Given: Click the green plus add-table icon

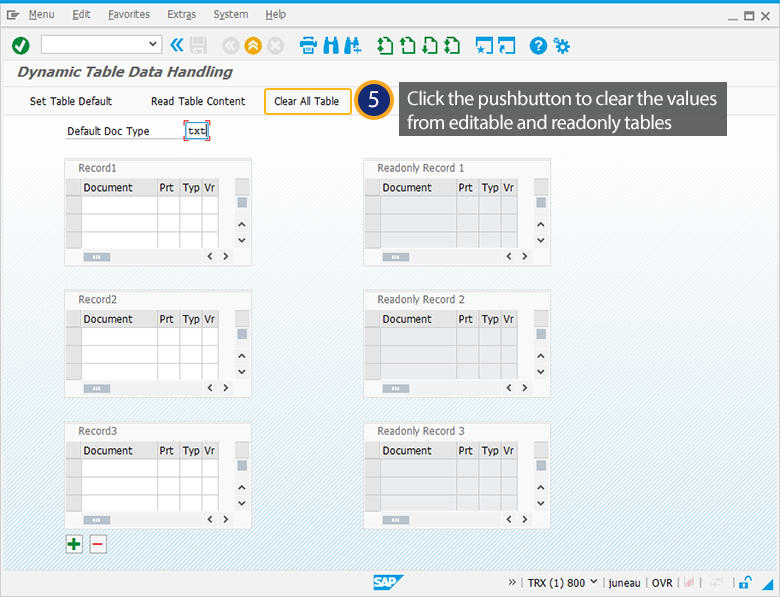Looking at the screenshot, I should (74, 544).
